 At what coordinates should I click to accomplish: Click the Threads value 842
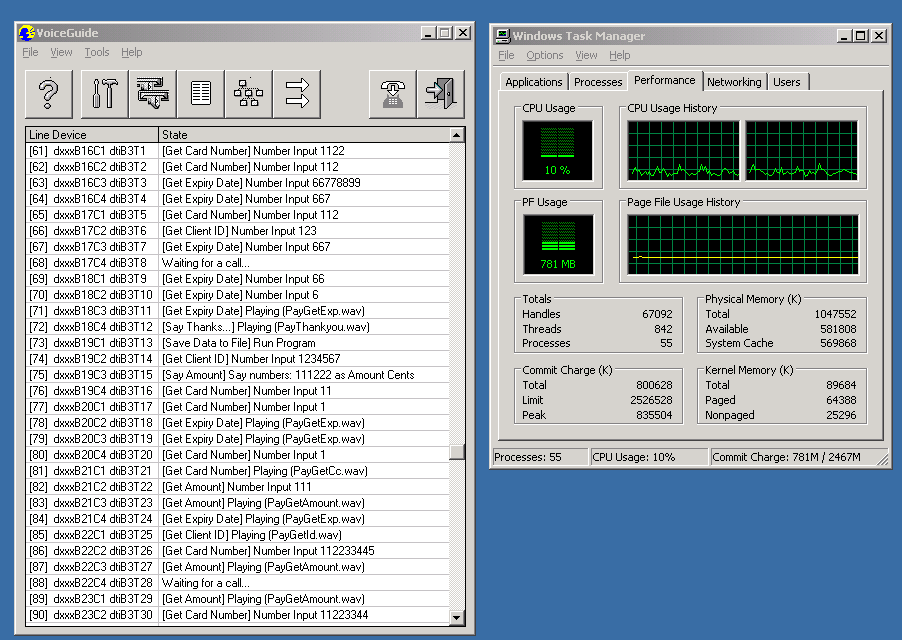[x=663, y=329]
